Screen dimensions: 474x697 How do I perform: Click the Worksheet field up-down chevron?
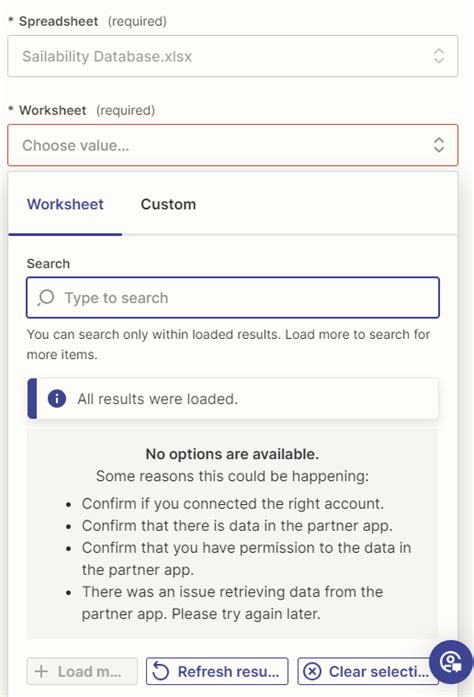[439, 145]
